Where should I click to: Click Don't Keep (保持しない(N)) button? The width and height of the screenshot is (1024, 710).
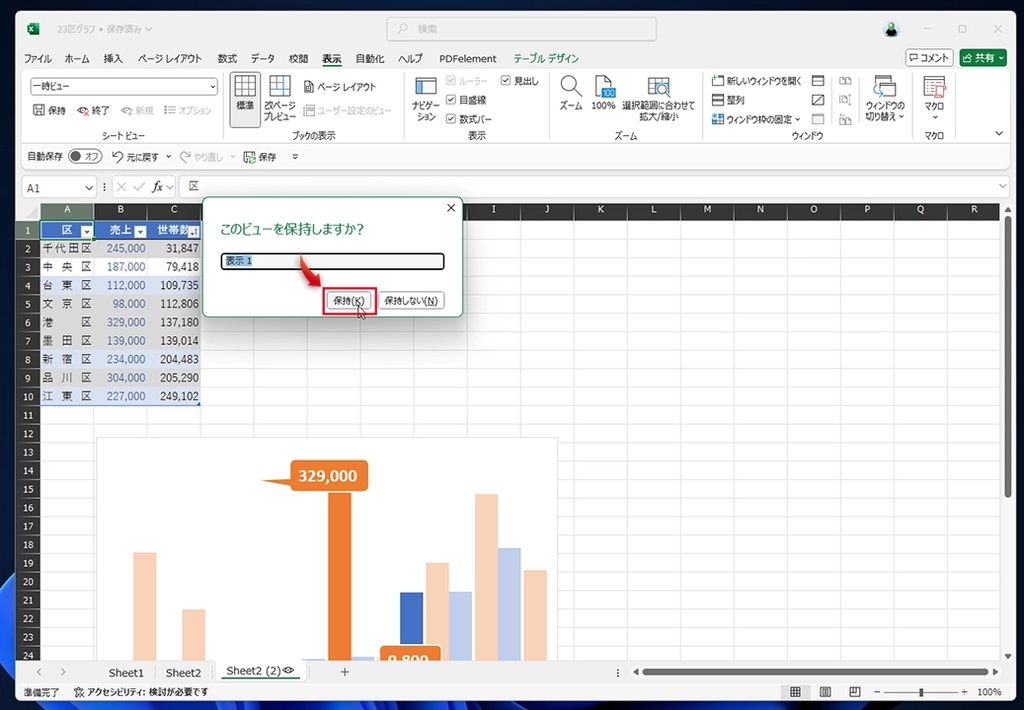point(411,300)
